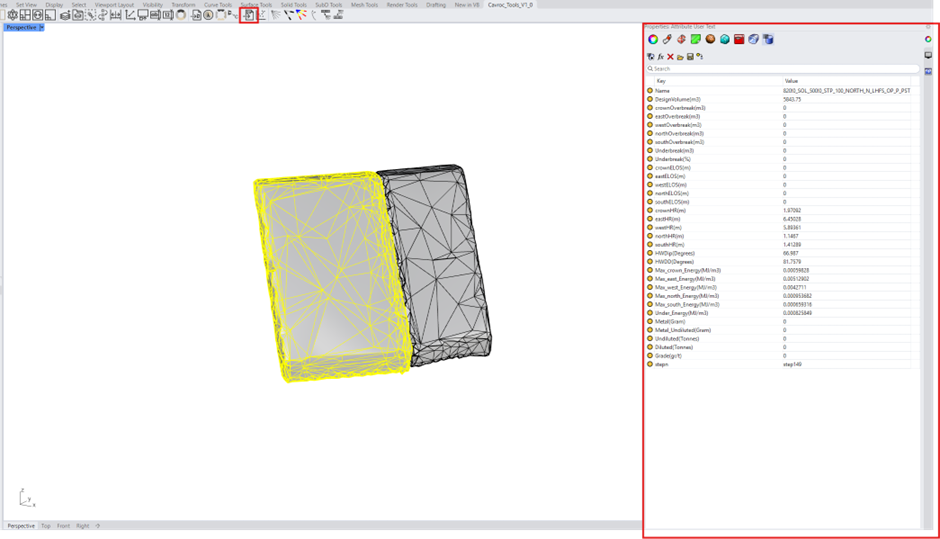
Task: Switch to the Top viewport tab
Action: pos(46,526)
